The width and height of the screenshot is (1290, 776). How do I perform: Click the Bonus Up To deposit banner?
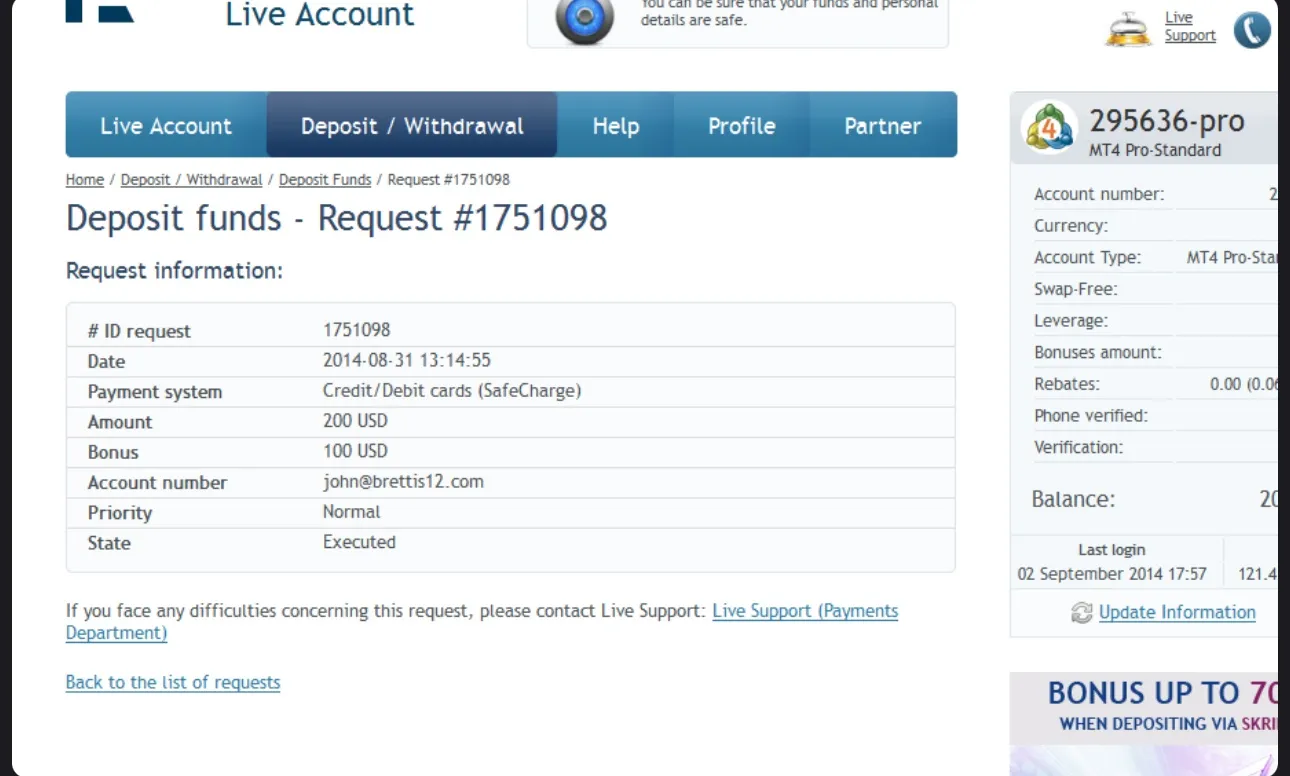[x=1144, y=724]
